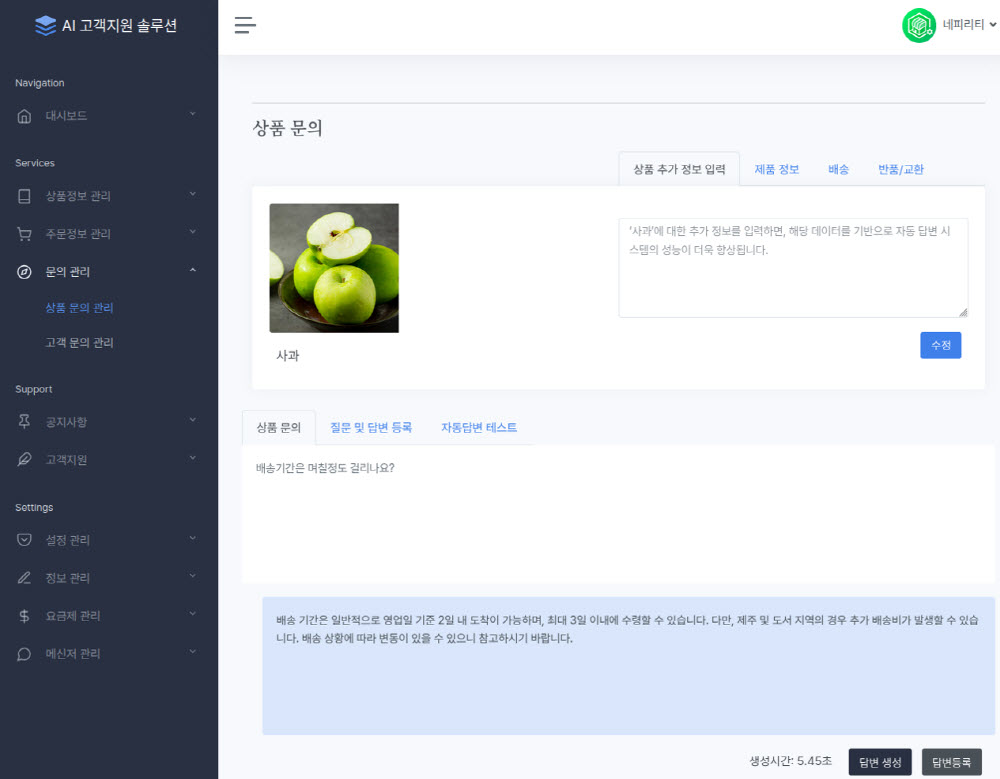Collapse the 문의 관리 menu chevron

point(192,271)
